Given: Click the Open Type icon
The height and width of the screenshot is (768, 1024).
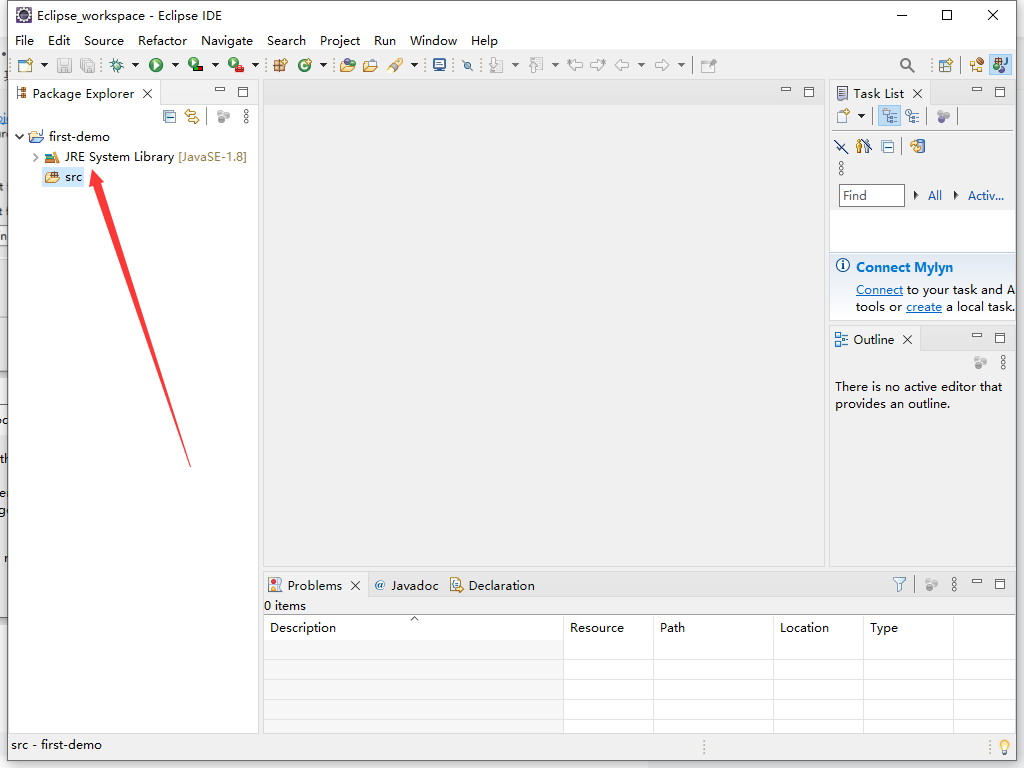Looking at the screenshot, I should tap(348, 65).
